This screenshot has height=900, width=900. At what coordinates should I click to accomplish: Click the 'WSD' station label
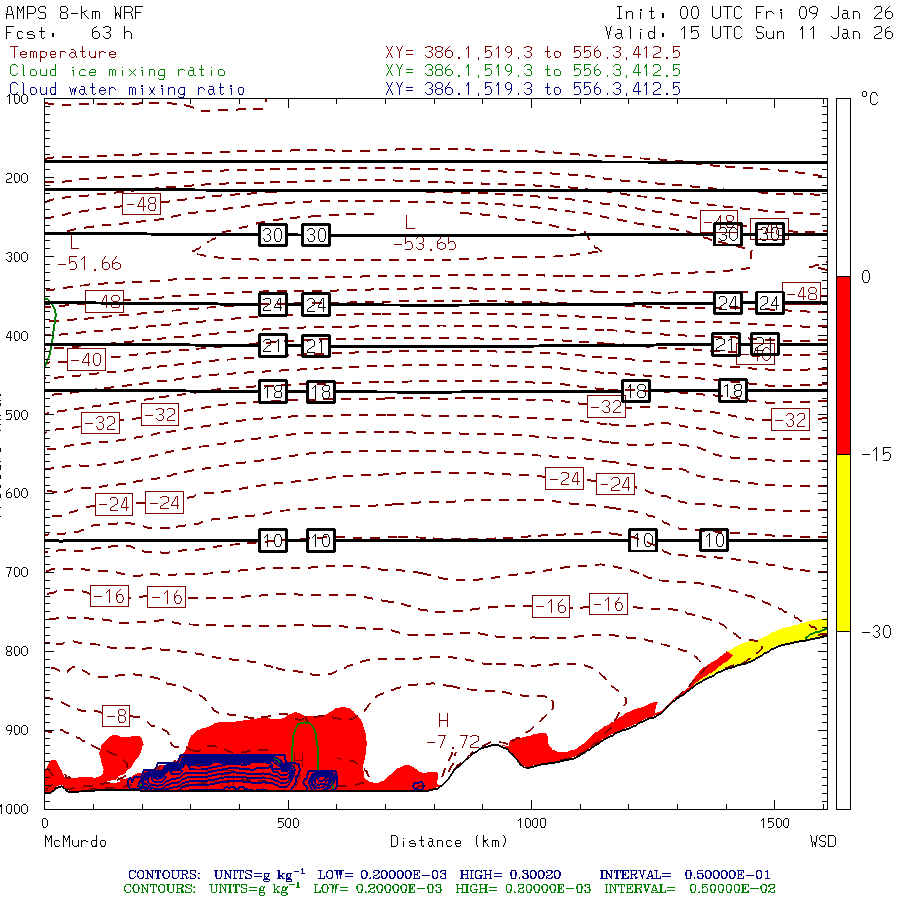pyautogui.click(x=823, y=842)
